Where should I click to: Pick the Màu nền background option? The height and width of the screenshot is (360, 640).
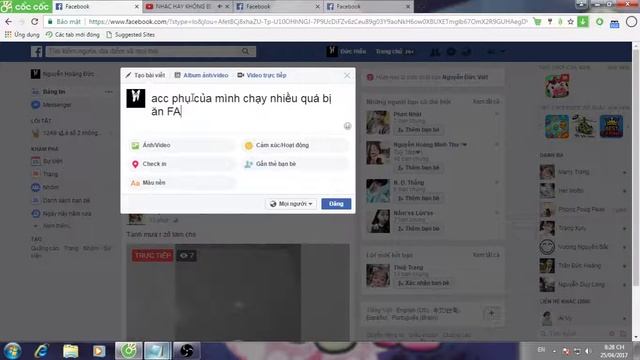[182, 183]
